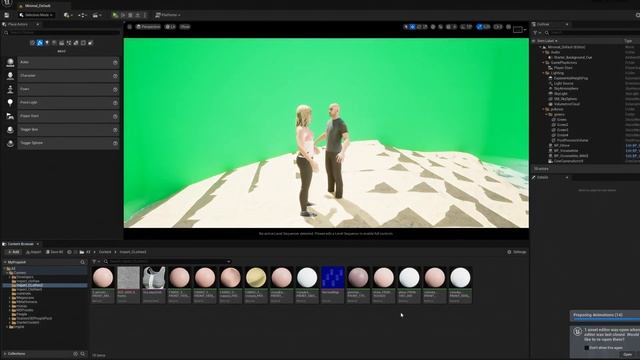Select the Cinematic category icon in Place Actors
The image size is (640, 360).
tap(62, 43)
